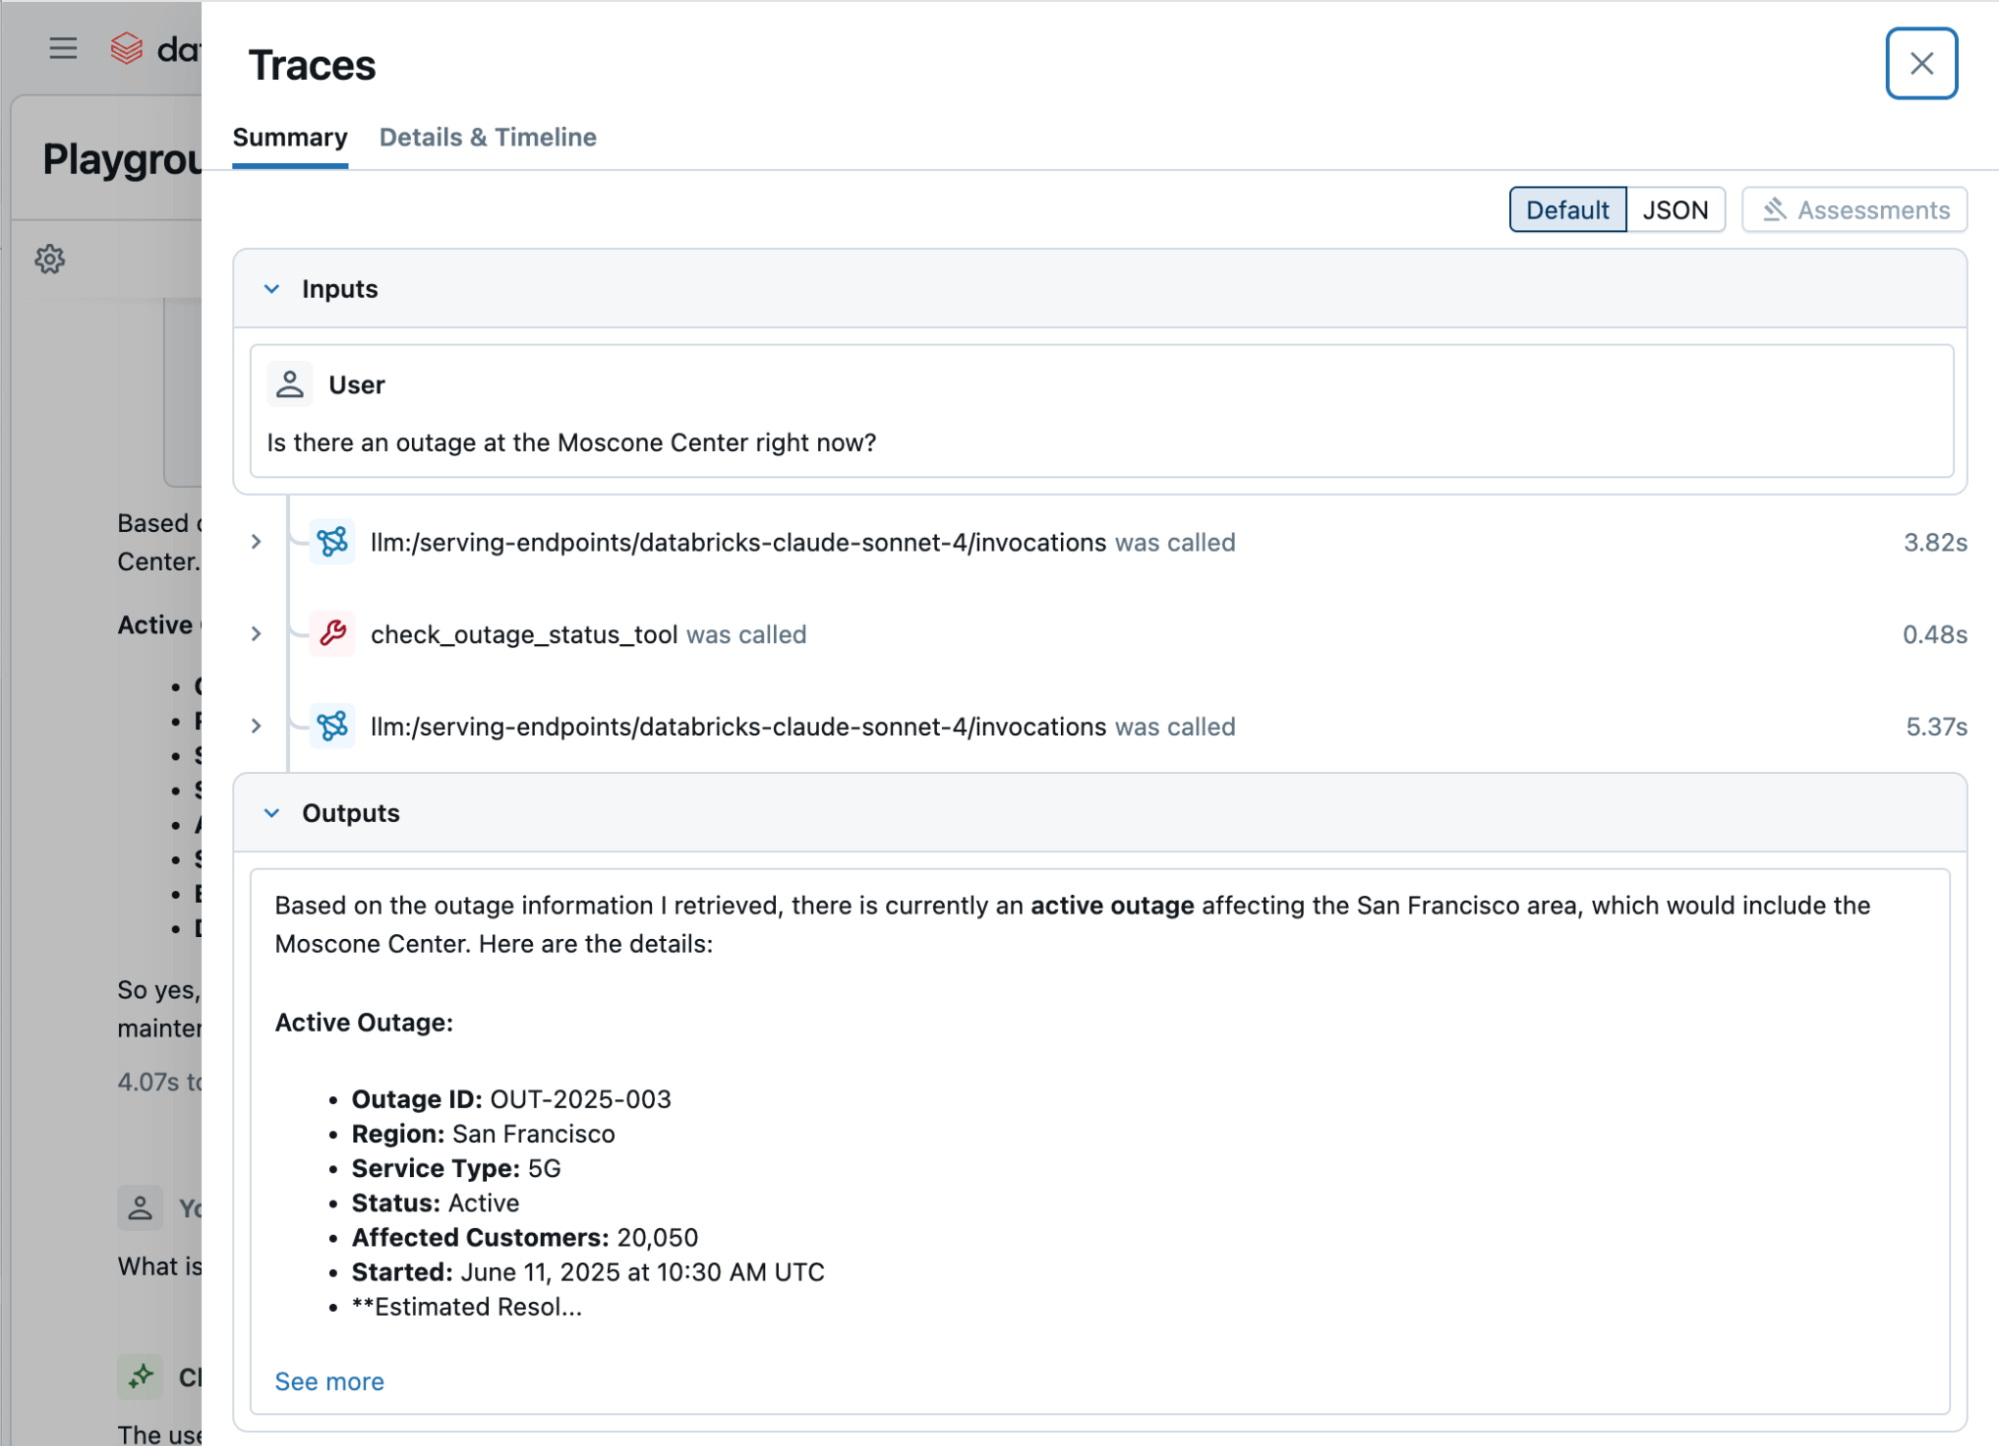Open the playground settings gear icon
The width and height of the screenshot is (1999, 1446).
50,259
